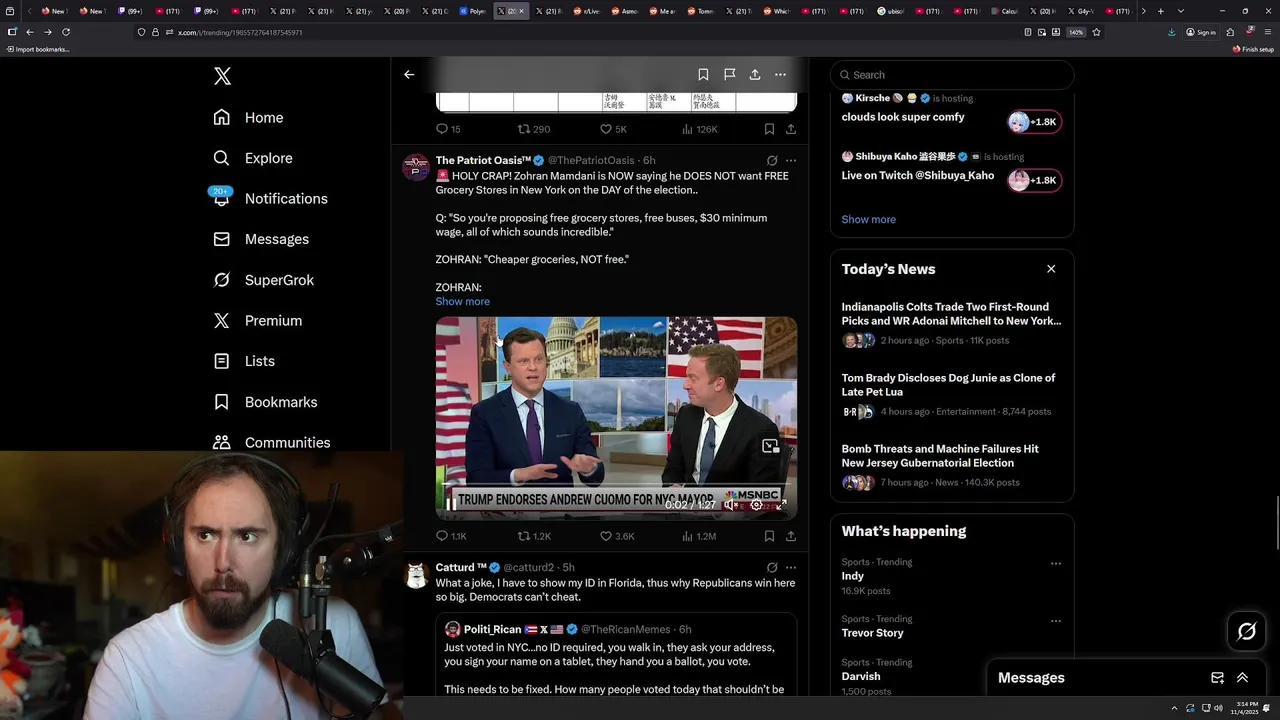The width and height of the screenshot is (1280, 720).
Task: Open Bookmarks from the sidebar
Action: (x=265, y=402)
